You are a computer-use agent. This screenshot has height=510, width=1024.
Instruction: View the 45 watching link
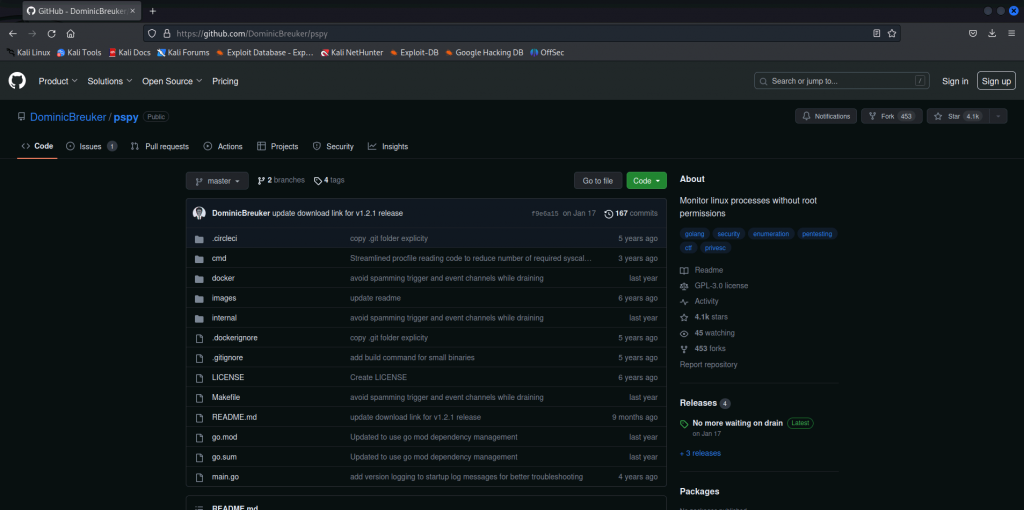(x=714, y=333)
